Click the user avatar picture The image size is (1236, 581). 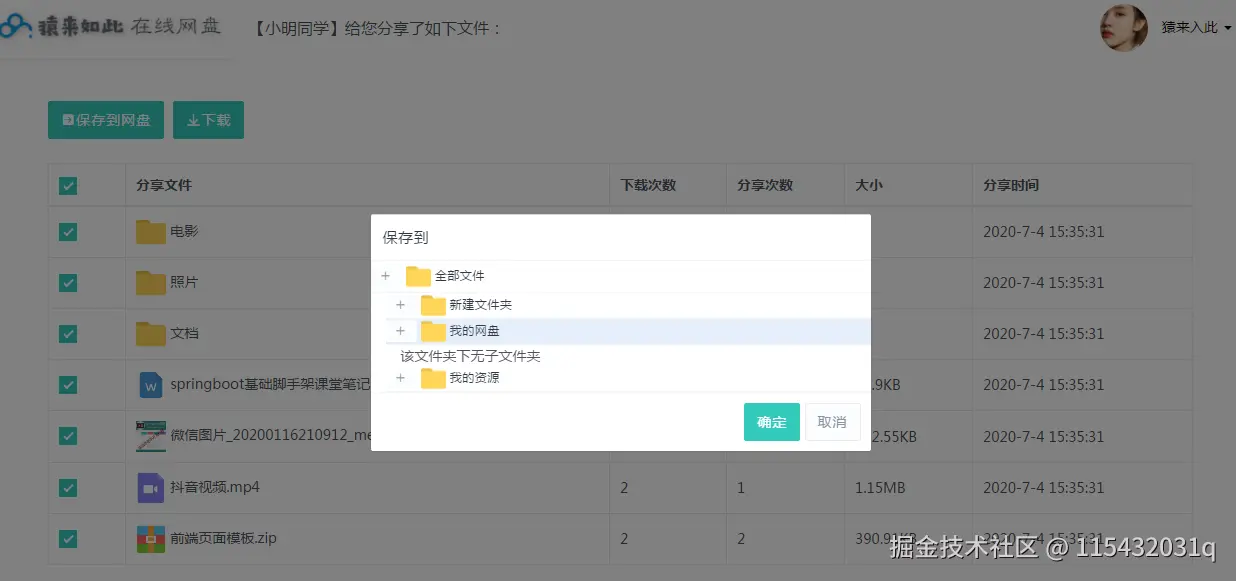[x=1124, y=28]
